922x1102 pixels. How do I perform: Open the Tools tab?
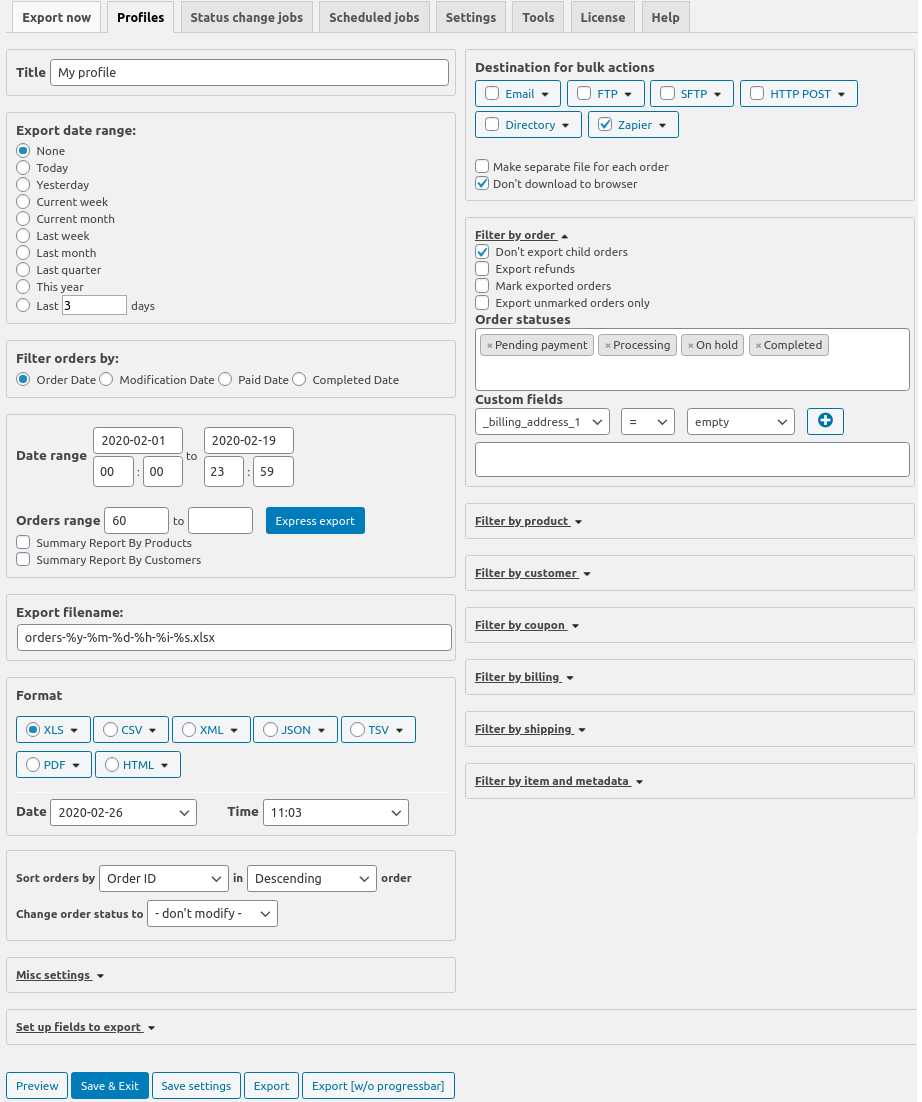click(x=538, y=18)
